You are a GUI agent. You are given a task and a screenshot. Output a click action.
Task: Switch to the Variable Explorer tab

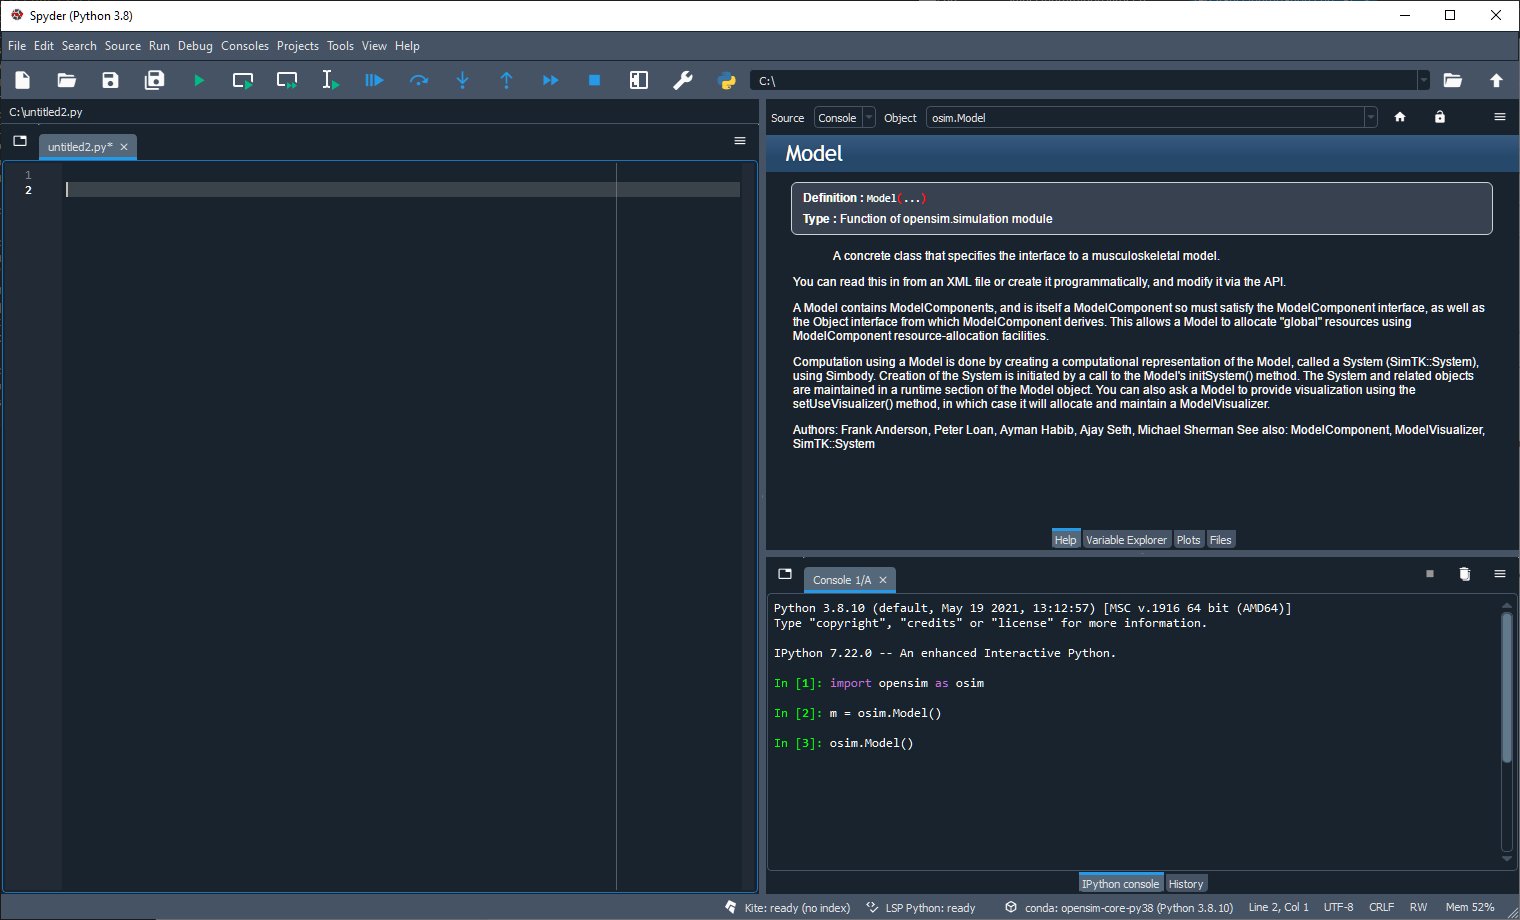[x=1126, y=539]
